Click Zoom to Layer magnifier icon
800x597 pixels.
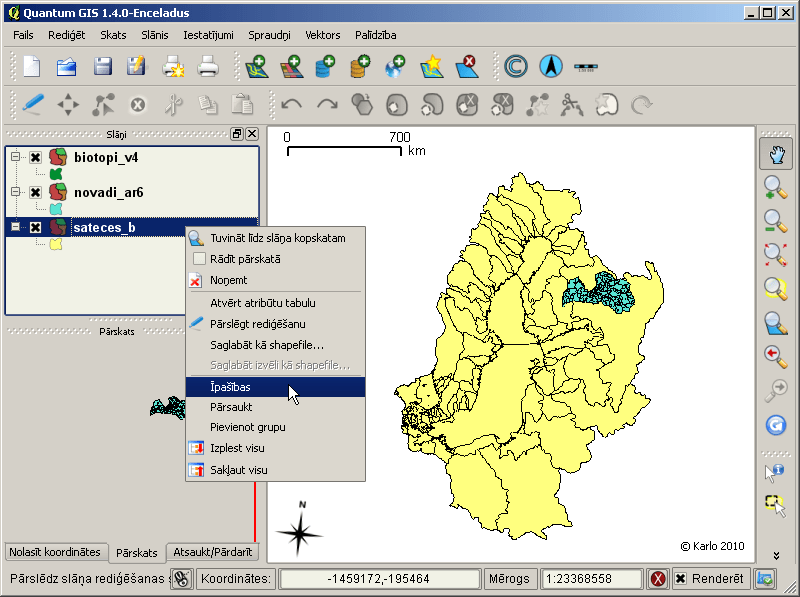click(x=776, y=322)
